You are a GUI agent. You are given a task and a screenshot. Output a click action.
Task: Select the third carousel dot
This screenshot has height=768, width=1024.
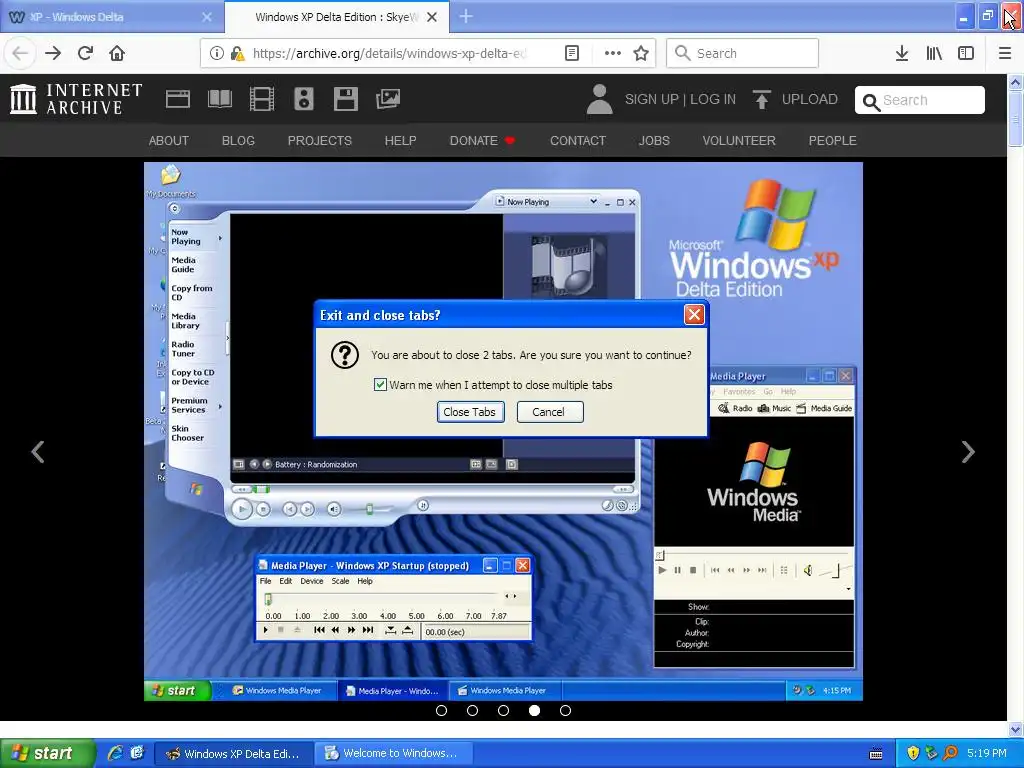click(504, 710)
